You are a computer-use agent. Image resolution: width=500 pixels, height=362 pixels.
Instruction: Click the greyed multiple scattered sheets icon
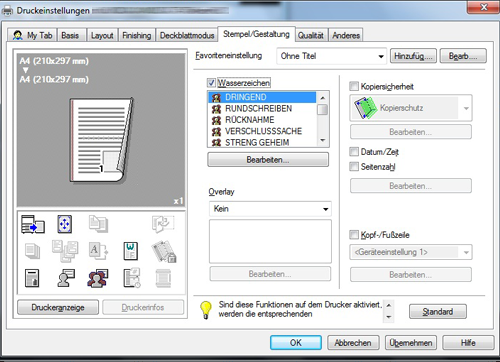[65, 251]
